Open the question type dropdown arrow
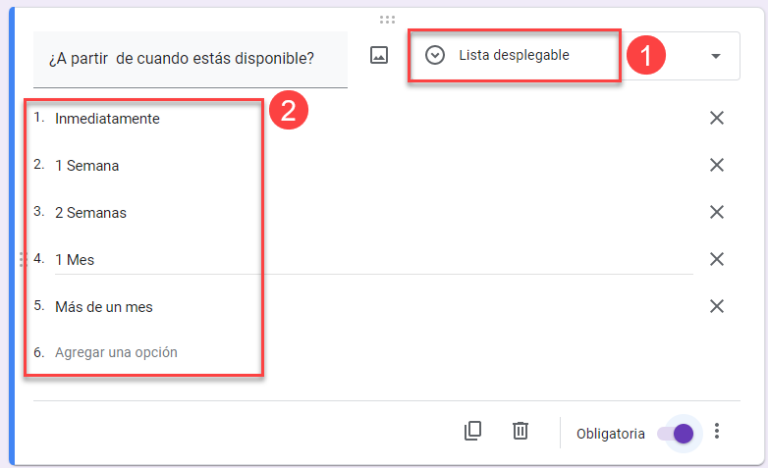The width and height of the screenshot is (768, 468). [716, 56]
